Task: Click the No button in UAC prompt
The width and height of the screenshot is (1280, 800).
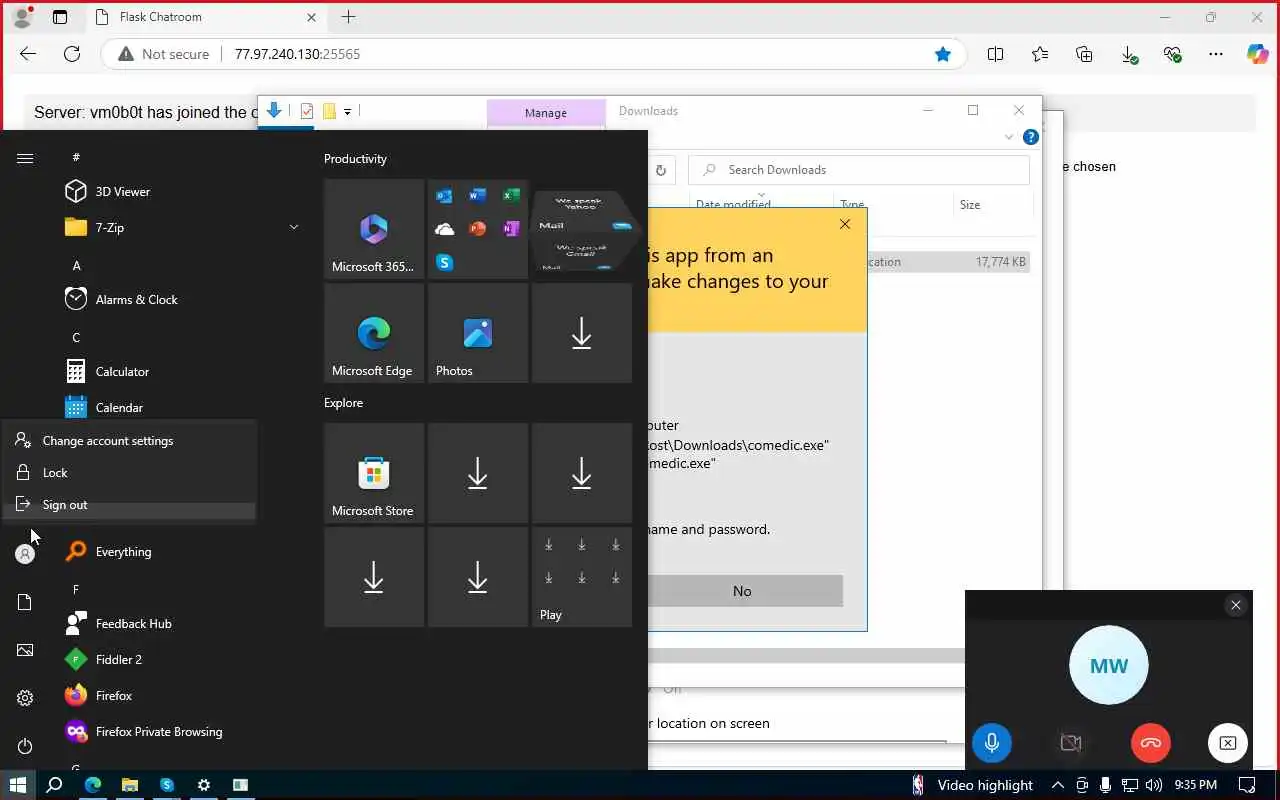Action: (742, 591)
